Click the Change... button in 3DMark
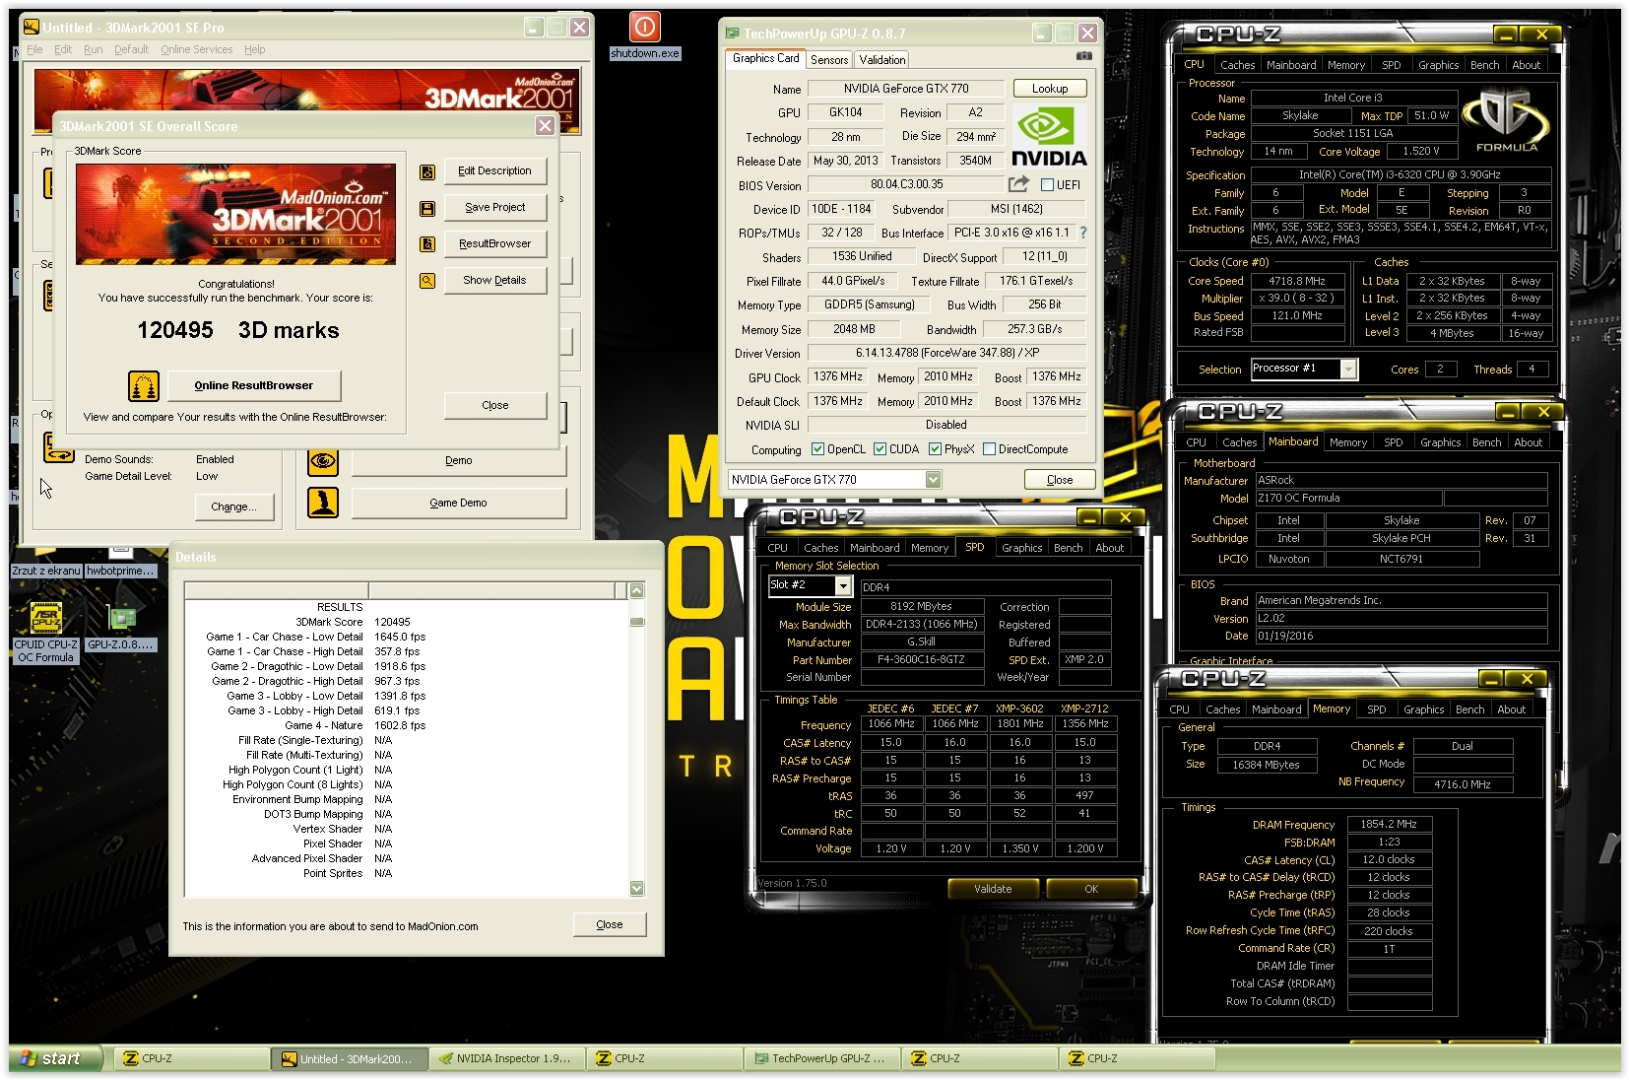Image resolution: width=1629 pixels, height=1080 pixels. [234, 507]
